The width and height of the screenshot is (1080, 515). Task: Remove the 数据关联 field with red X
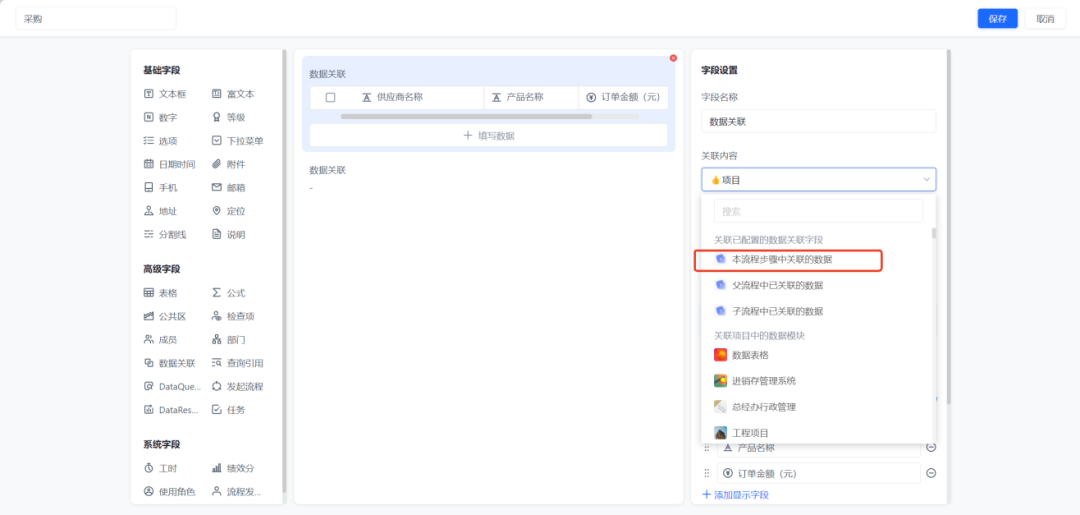tap(673, 58)
